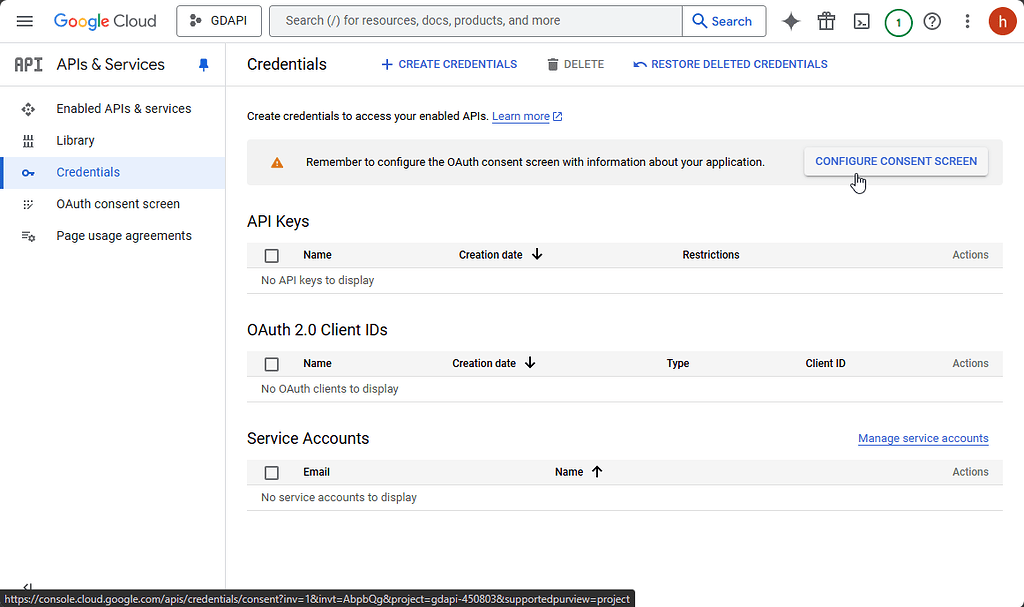Click the Credentials page heading

[x=287, y=65]
